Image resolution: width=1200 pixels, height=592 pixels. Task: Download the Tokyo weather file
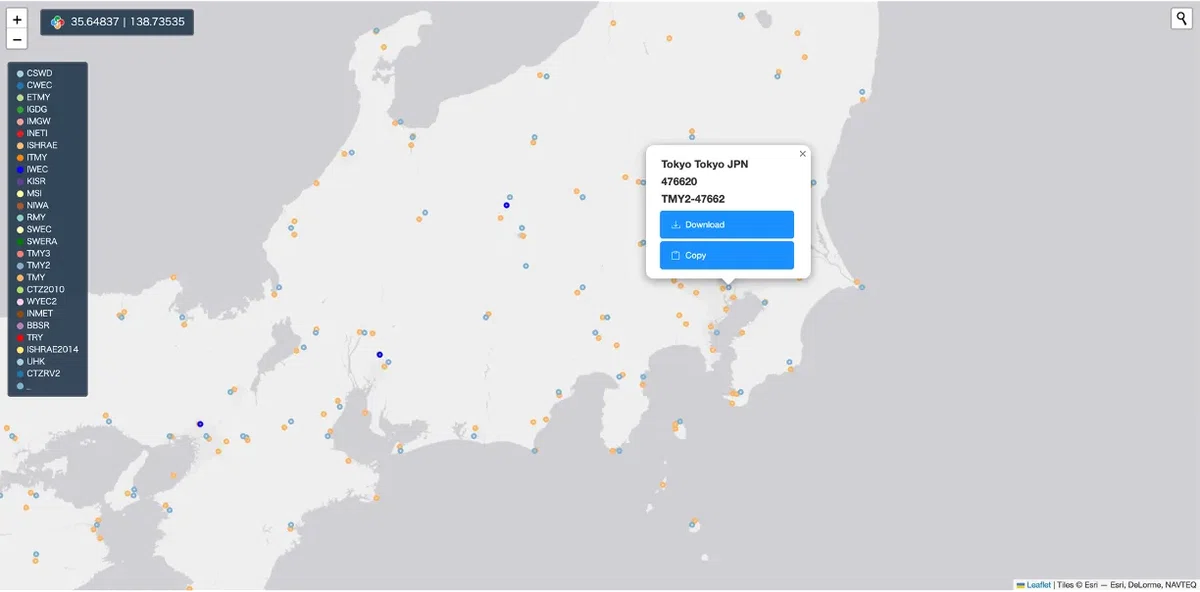coord(727,225)
